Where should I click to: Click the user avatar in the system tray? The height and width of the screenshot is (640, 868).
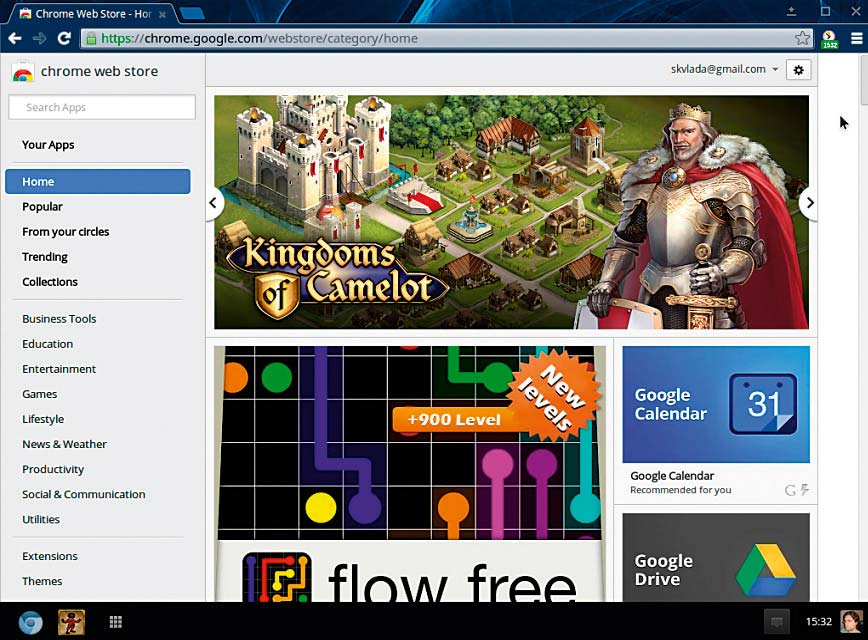[851, 622]
